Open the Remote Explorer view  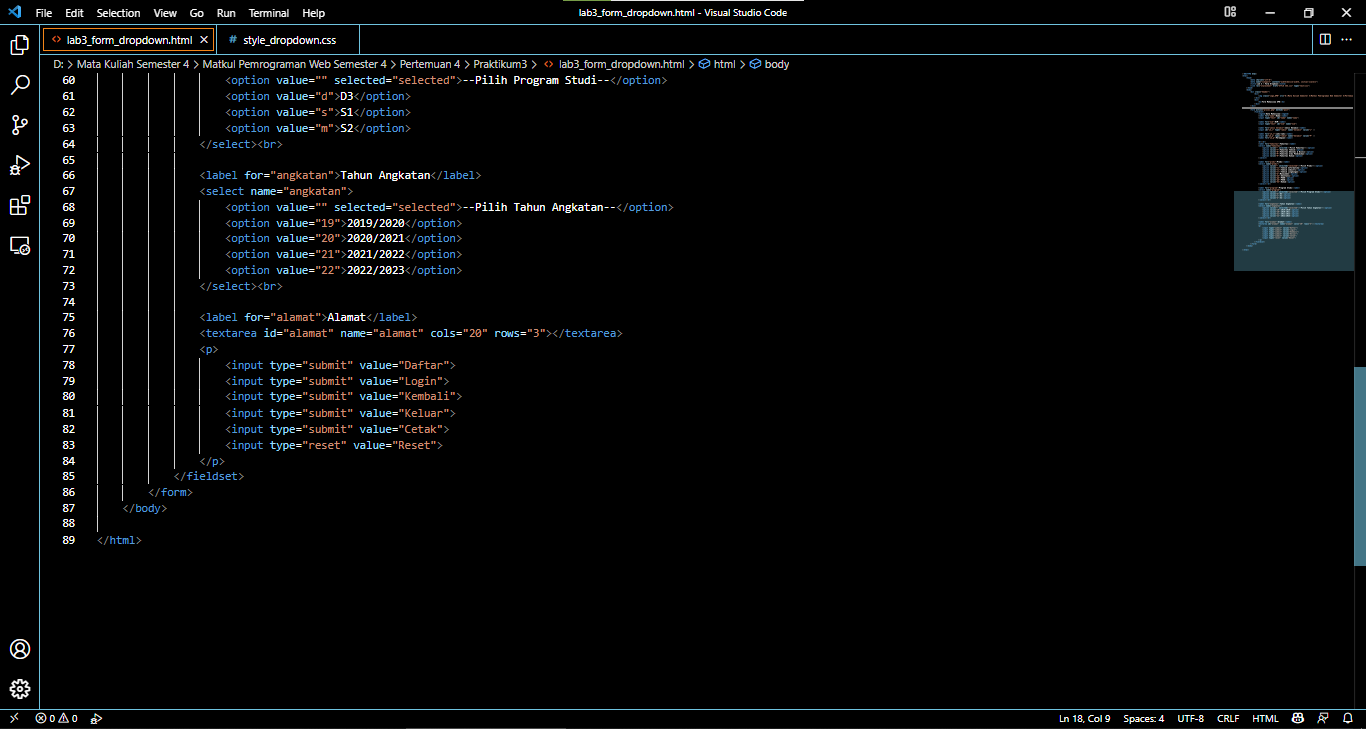click(x=20, y=245)
